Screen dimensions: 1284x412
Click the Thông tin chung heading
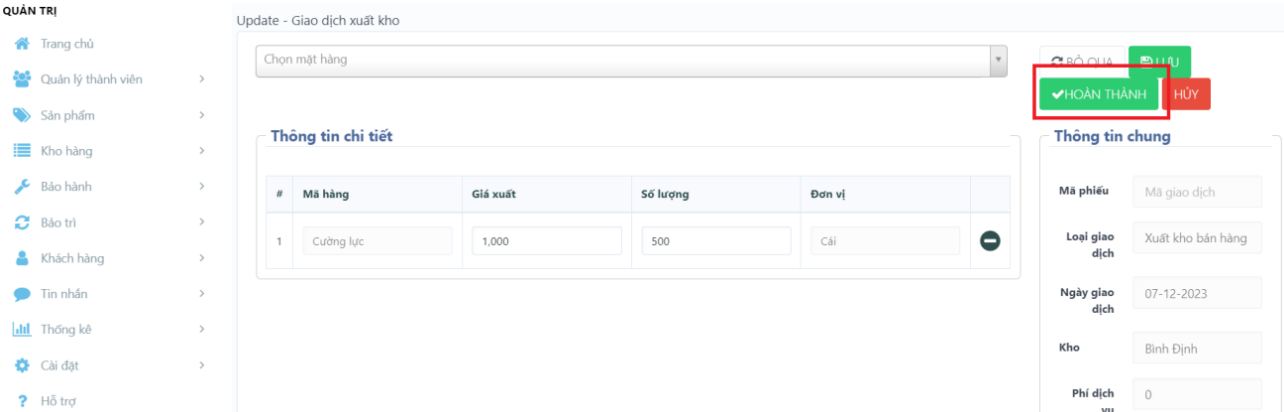click(x=1112, y=136)
